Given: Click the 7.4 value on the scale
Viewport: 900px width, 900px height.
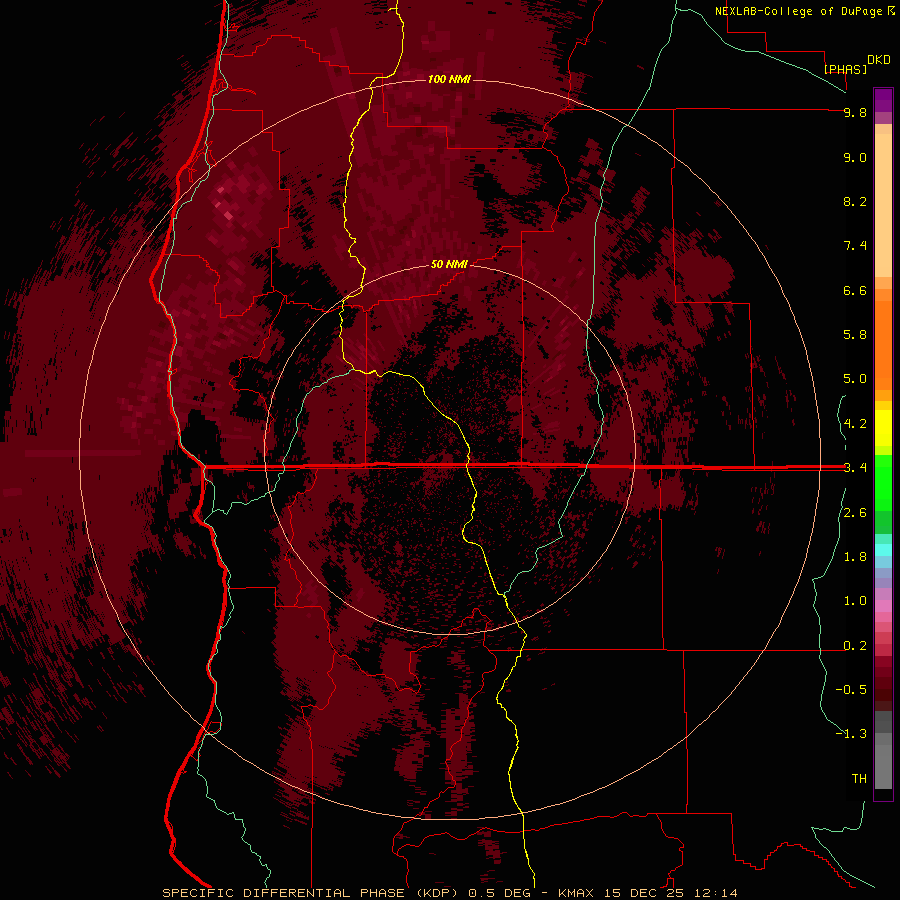Looking at the screenshot, I should click(855, 246).
